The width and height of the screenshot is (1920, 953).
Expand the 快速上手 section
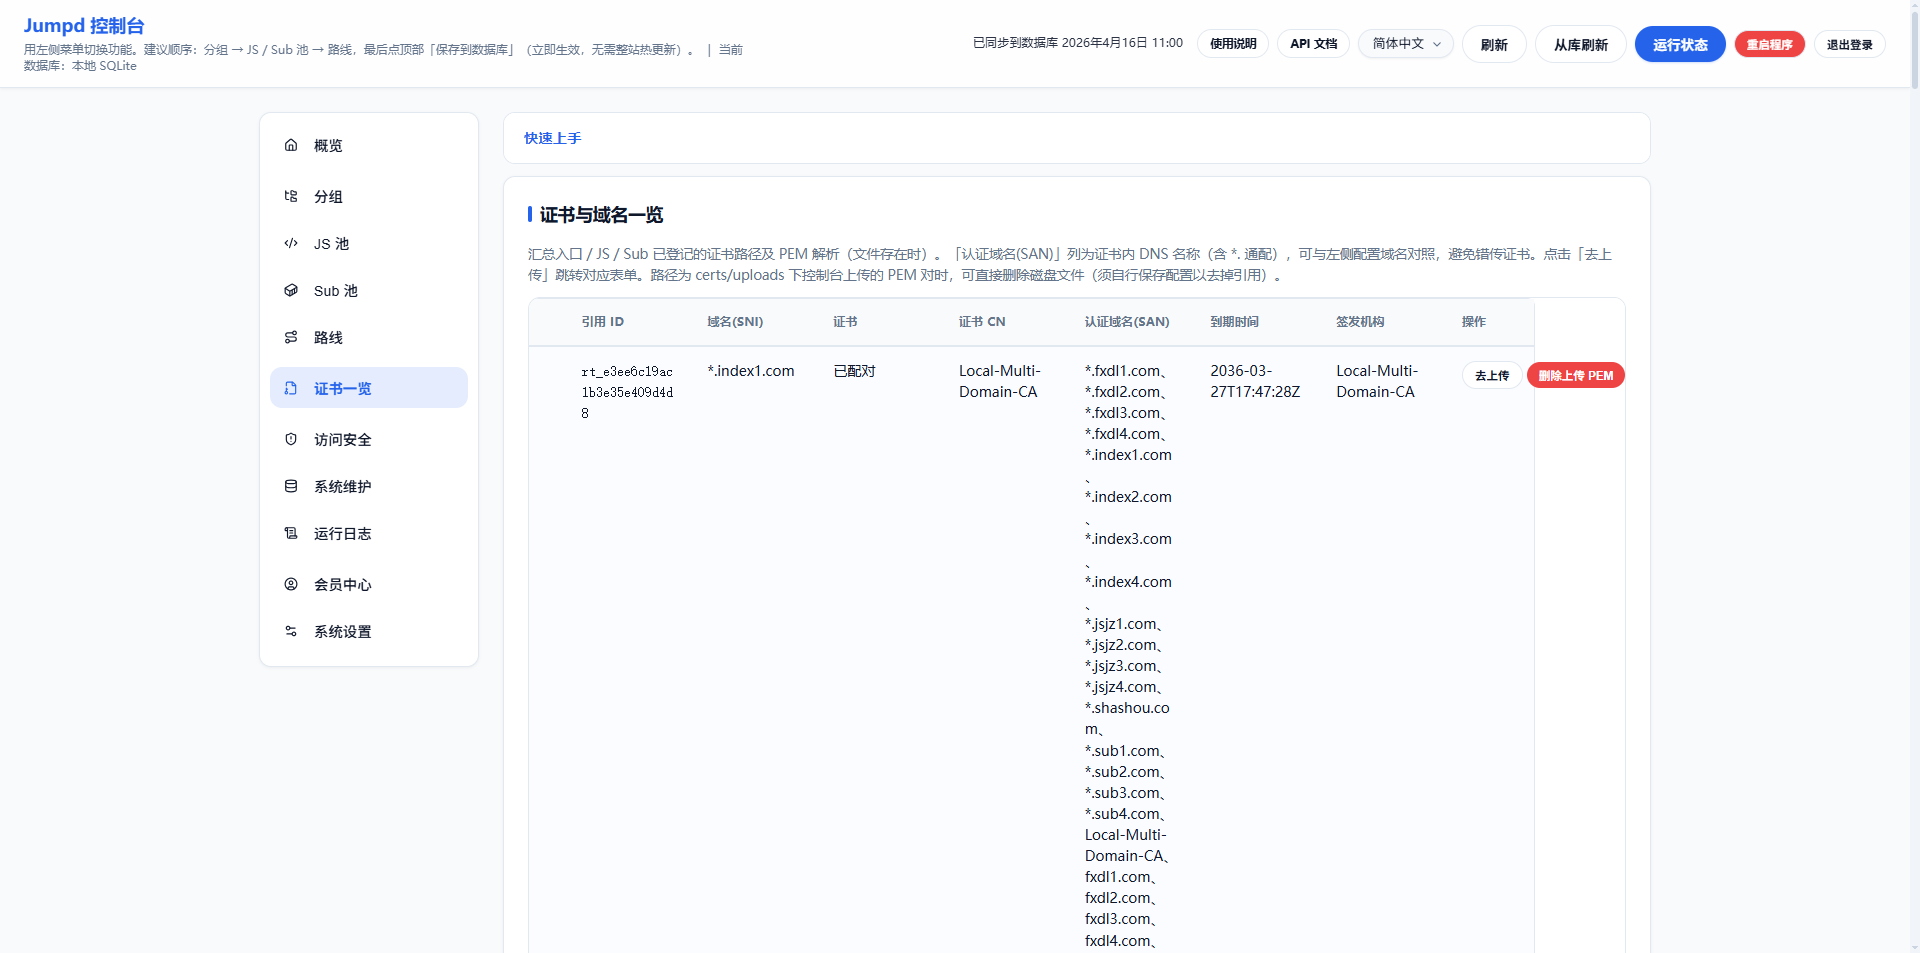pos(553,138)
